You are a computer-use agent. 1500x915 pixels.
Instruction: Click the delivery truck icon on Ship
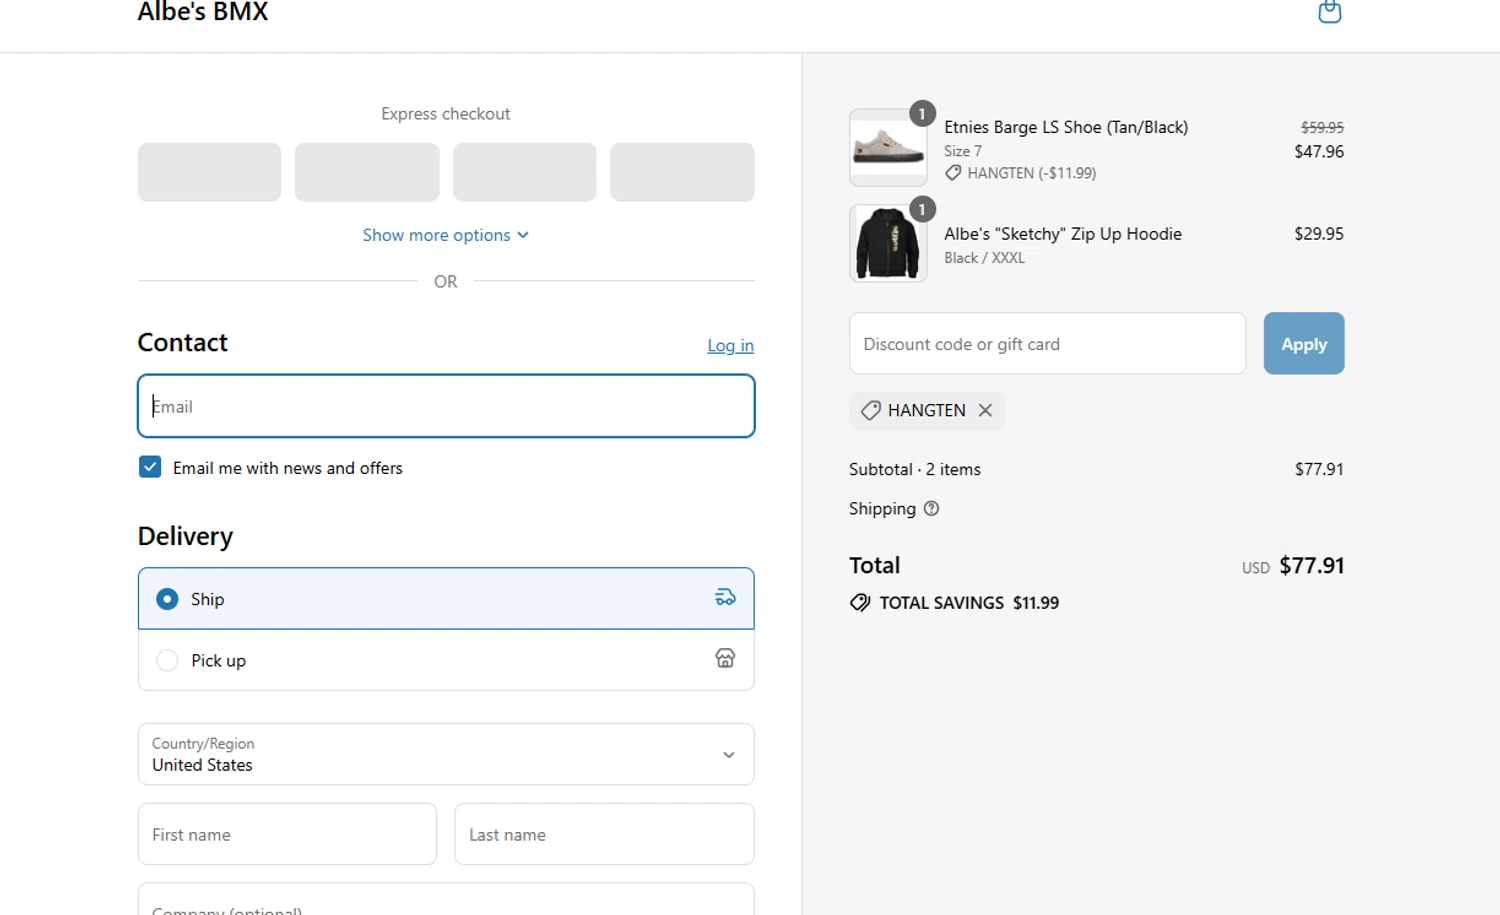point(725,598)
